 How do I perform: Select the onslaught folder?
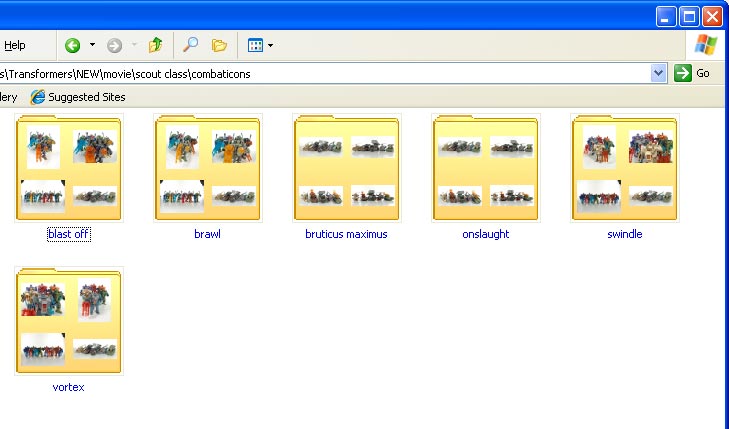[485, 169]
